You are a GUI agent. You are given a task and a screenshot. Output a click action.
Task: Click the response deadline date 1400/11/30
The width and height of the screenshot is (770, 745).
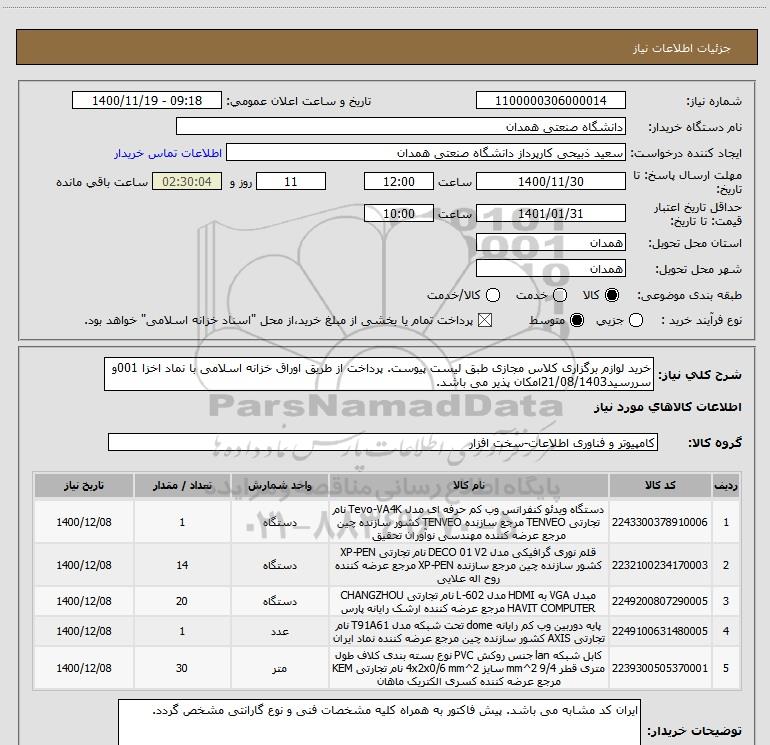pyautogui.click(x=550, y=182)
